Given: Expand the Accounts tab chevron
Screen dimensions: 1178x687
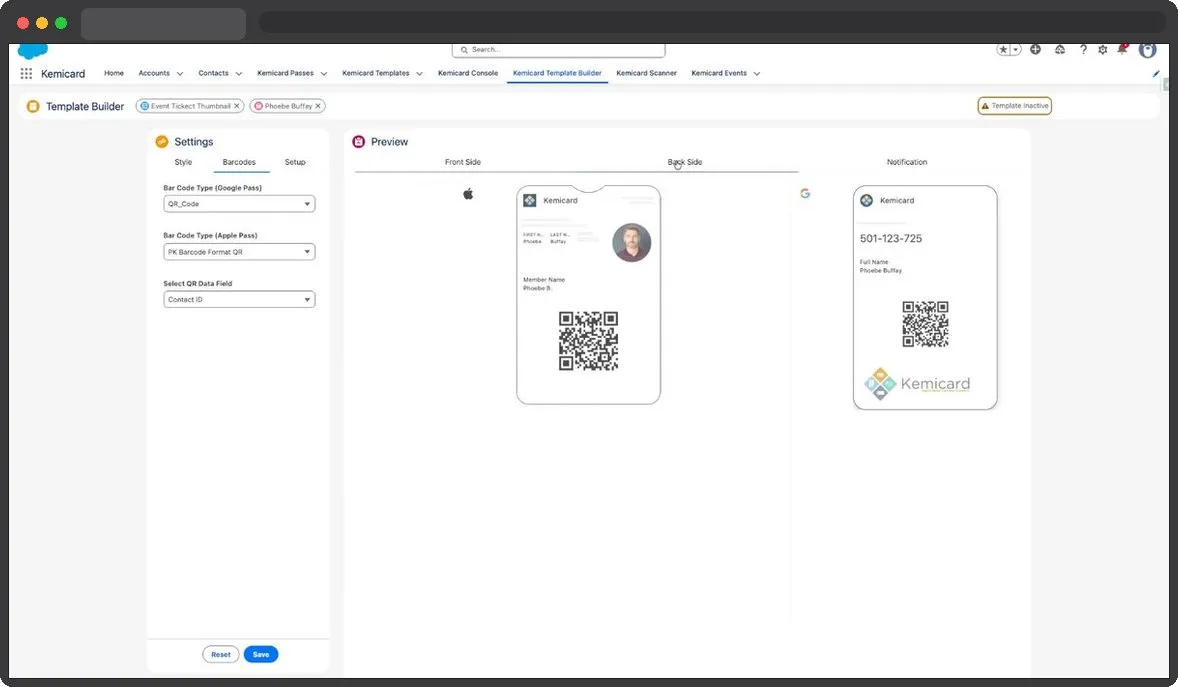Looking at the screenshot, I should coord(180,74).
